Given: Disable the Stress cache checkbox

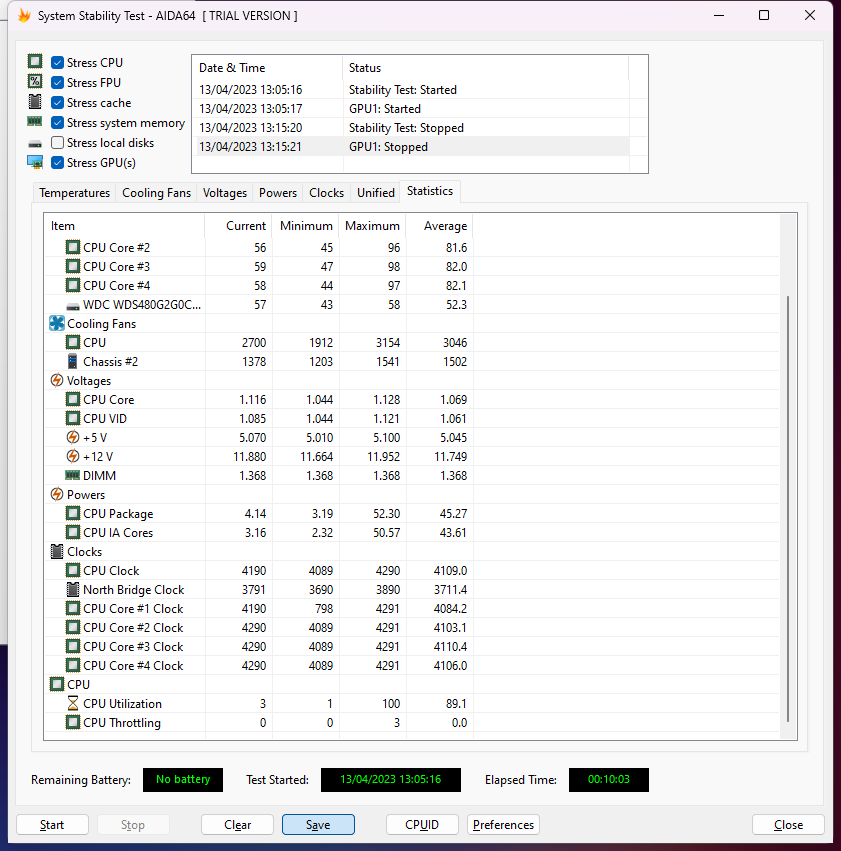Looking at the screenshot, I should (58, 103).
